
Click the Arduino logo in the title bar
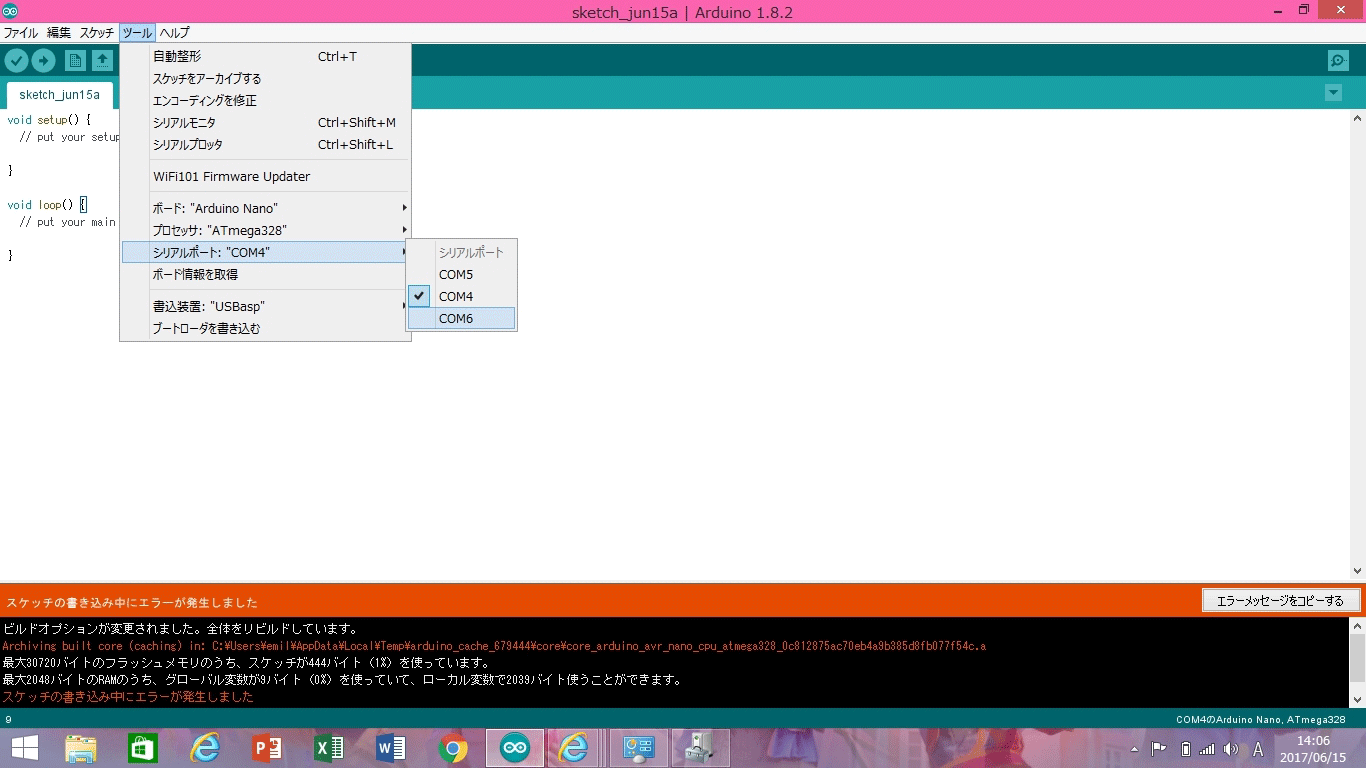(x=10, y=11)
